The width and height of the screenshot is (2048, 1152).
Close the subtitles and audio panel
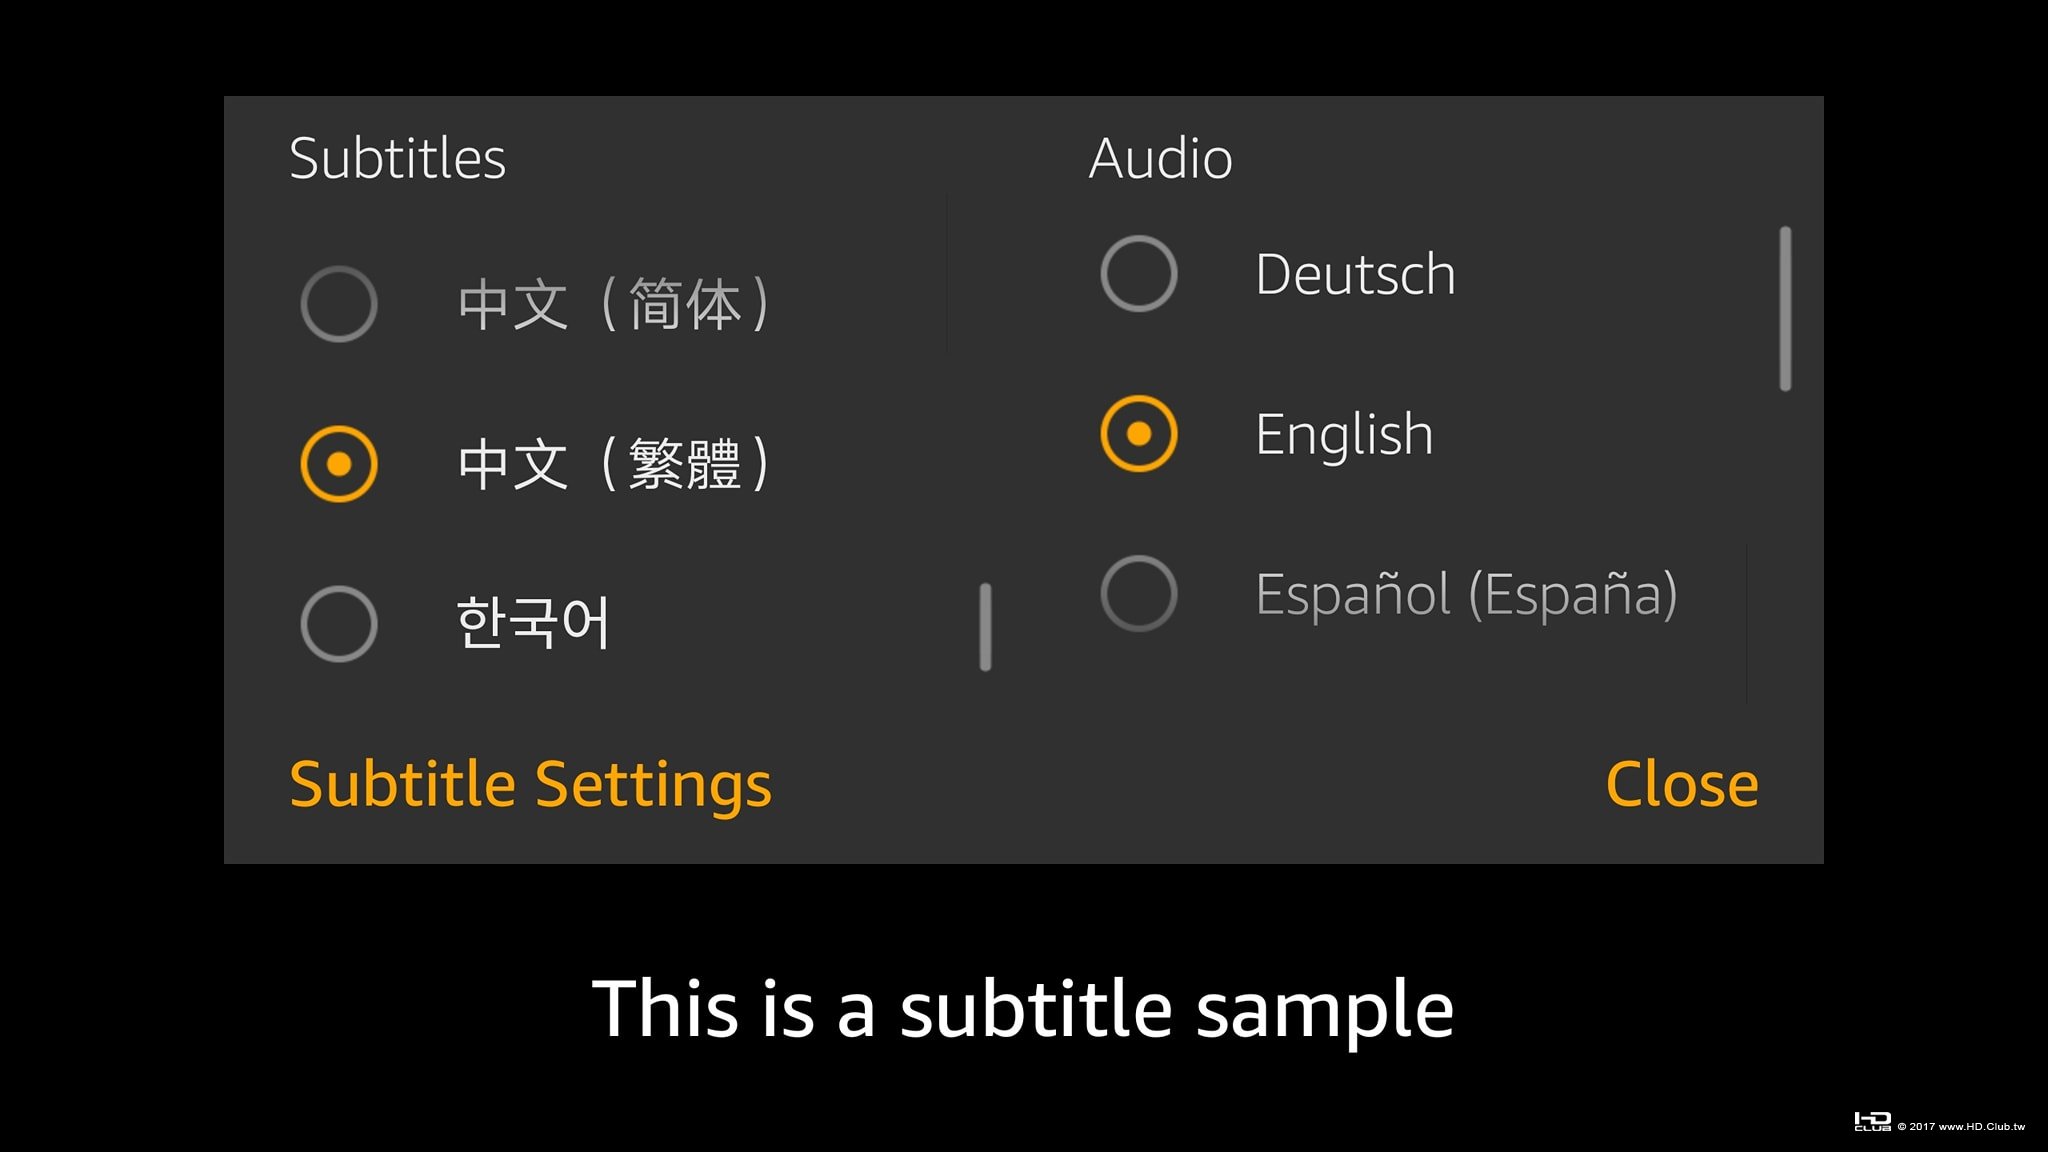1682,784
